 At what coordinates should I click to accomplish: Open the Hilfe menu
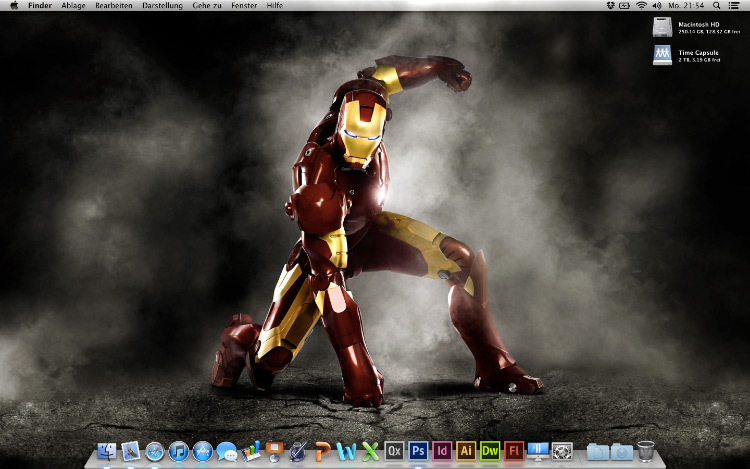click(275, 6)
